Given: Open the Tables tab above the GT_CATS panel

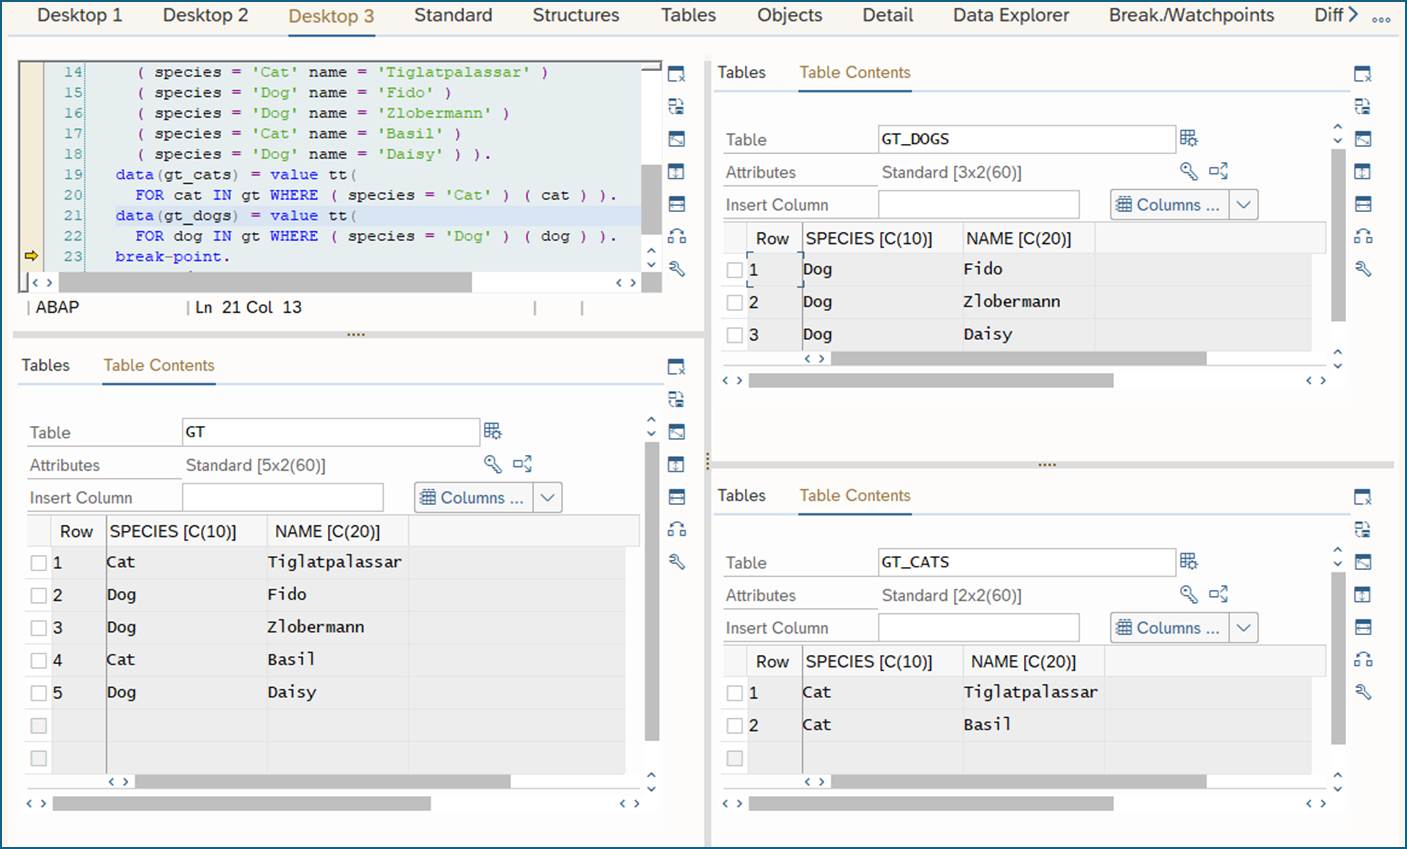Looking at the screenshot, I should [741, 495].
